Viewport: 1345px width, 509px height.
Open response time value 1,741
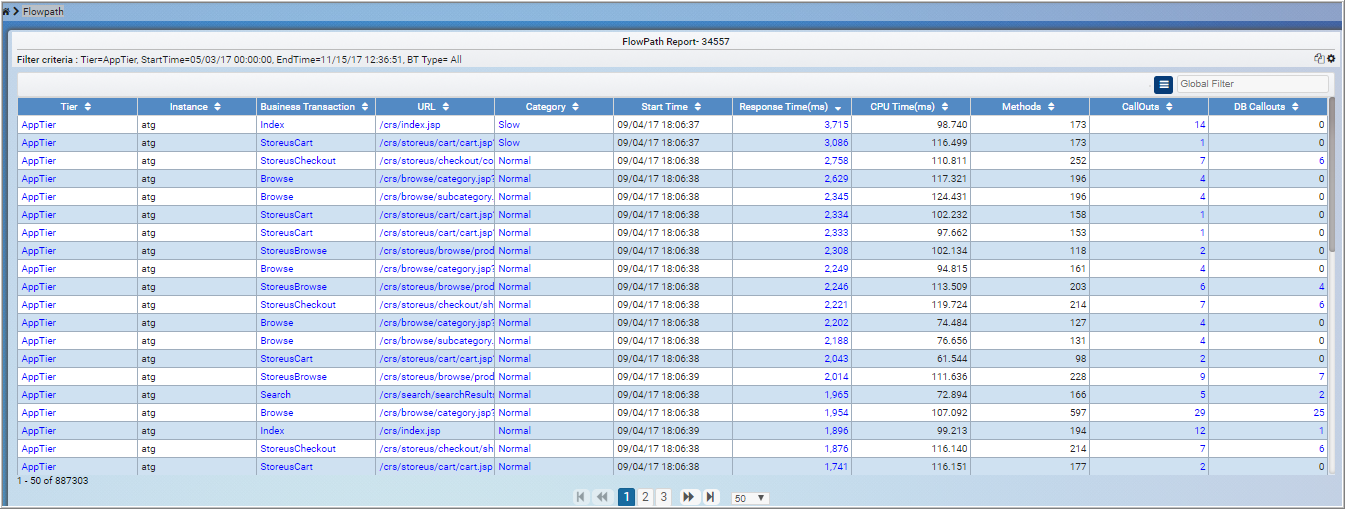coord(836,467)
